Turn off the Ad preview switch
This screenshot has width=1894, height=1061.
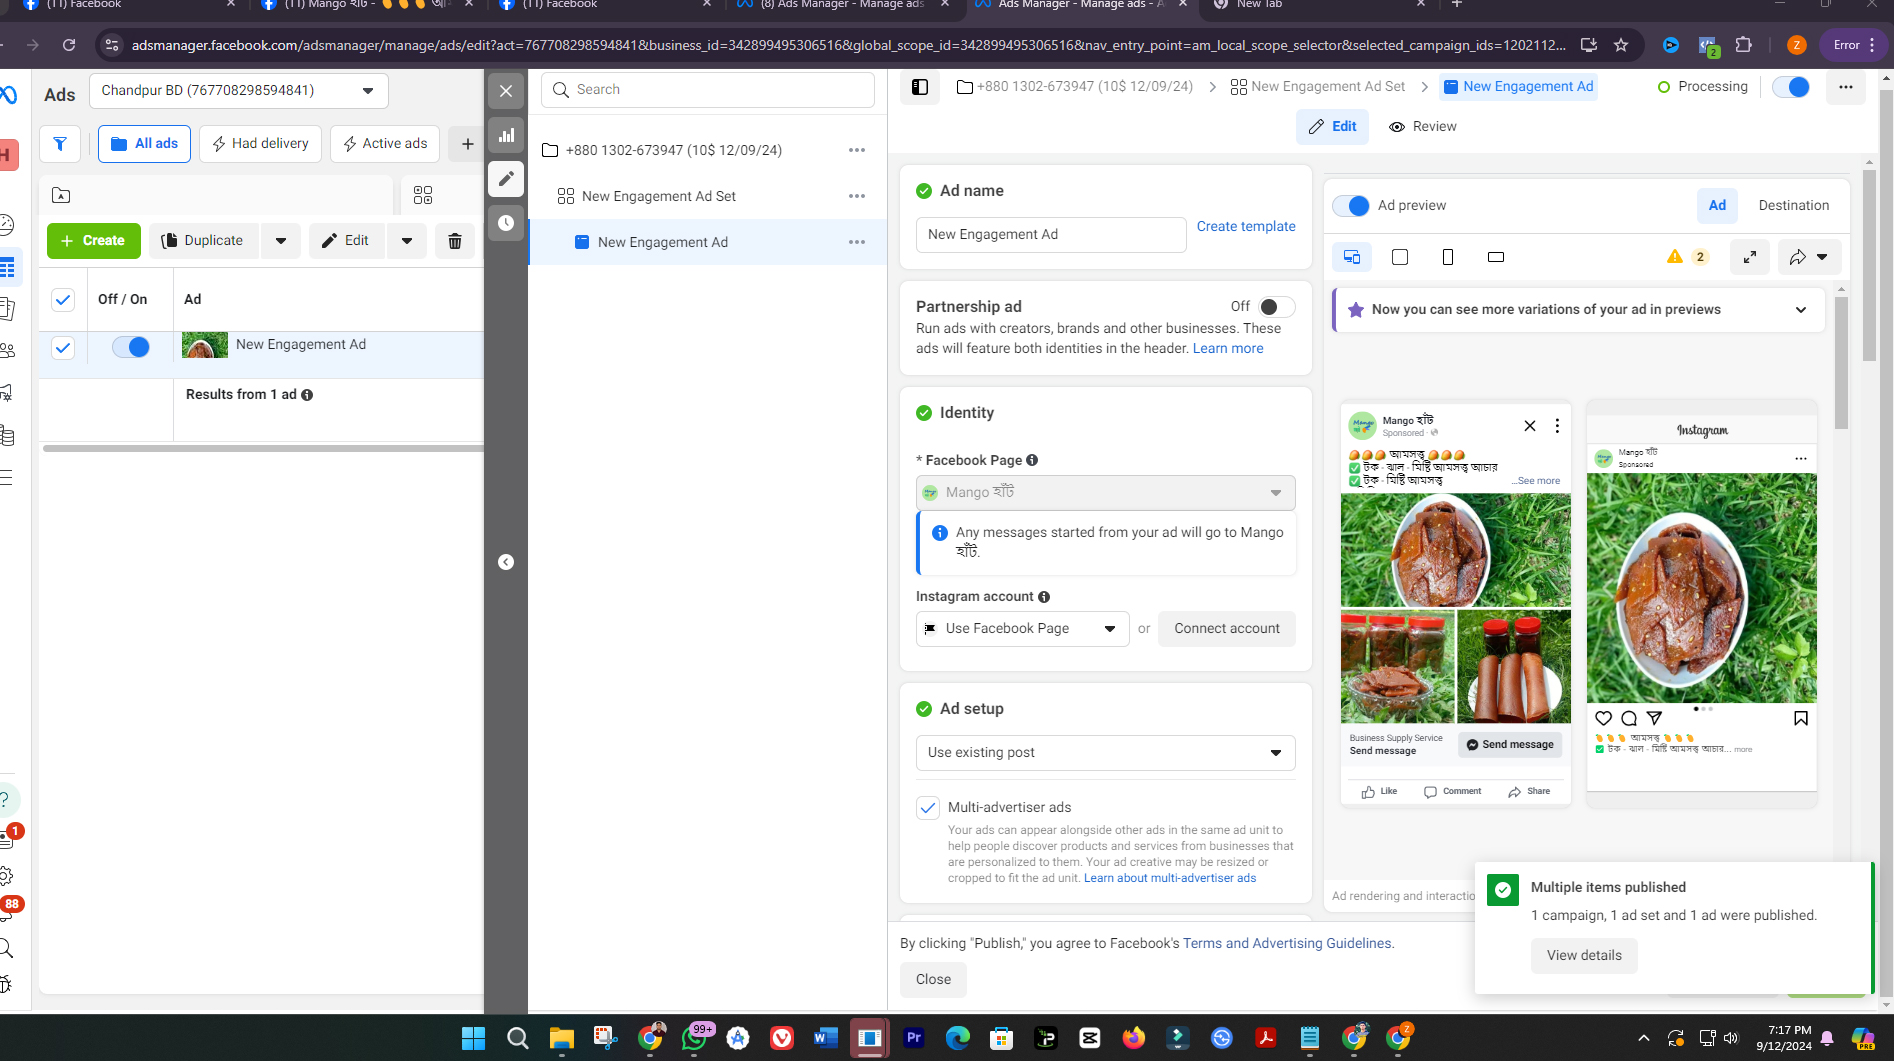pos(1351,205)
